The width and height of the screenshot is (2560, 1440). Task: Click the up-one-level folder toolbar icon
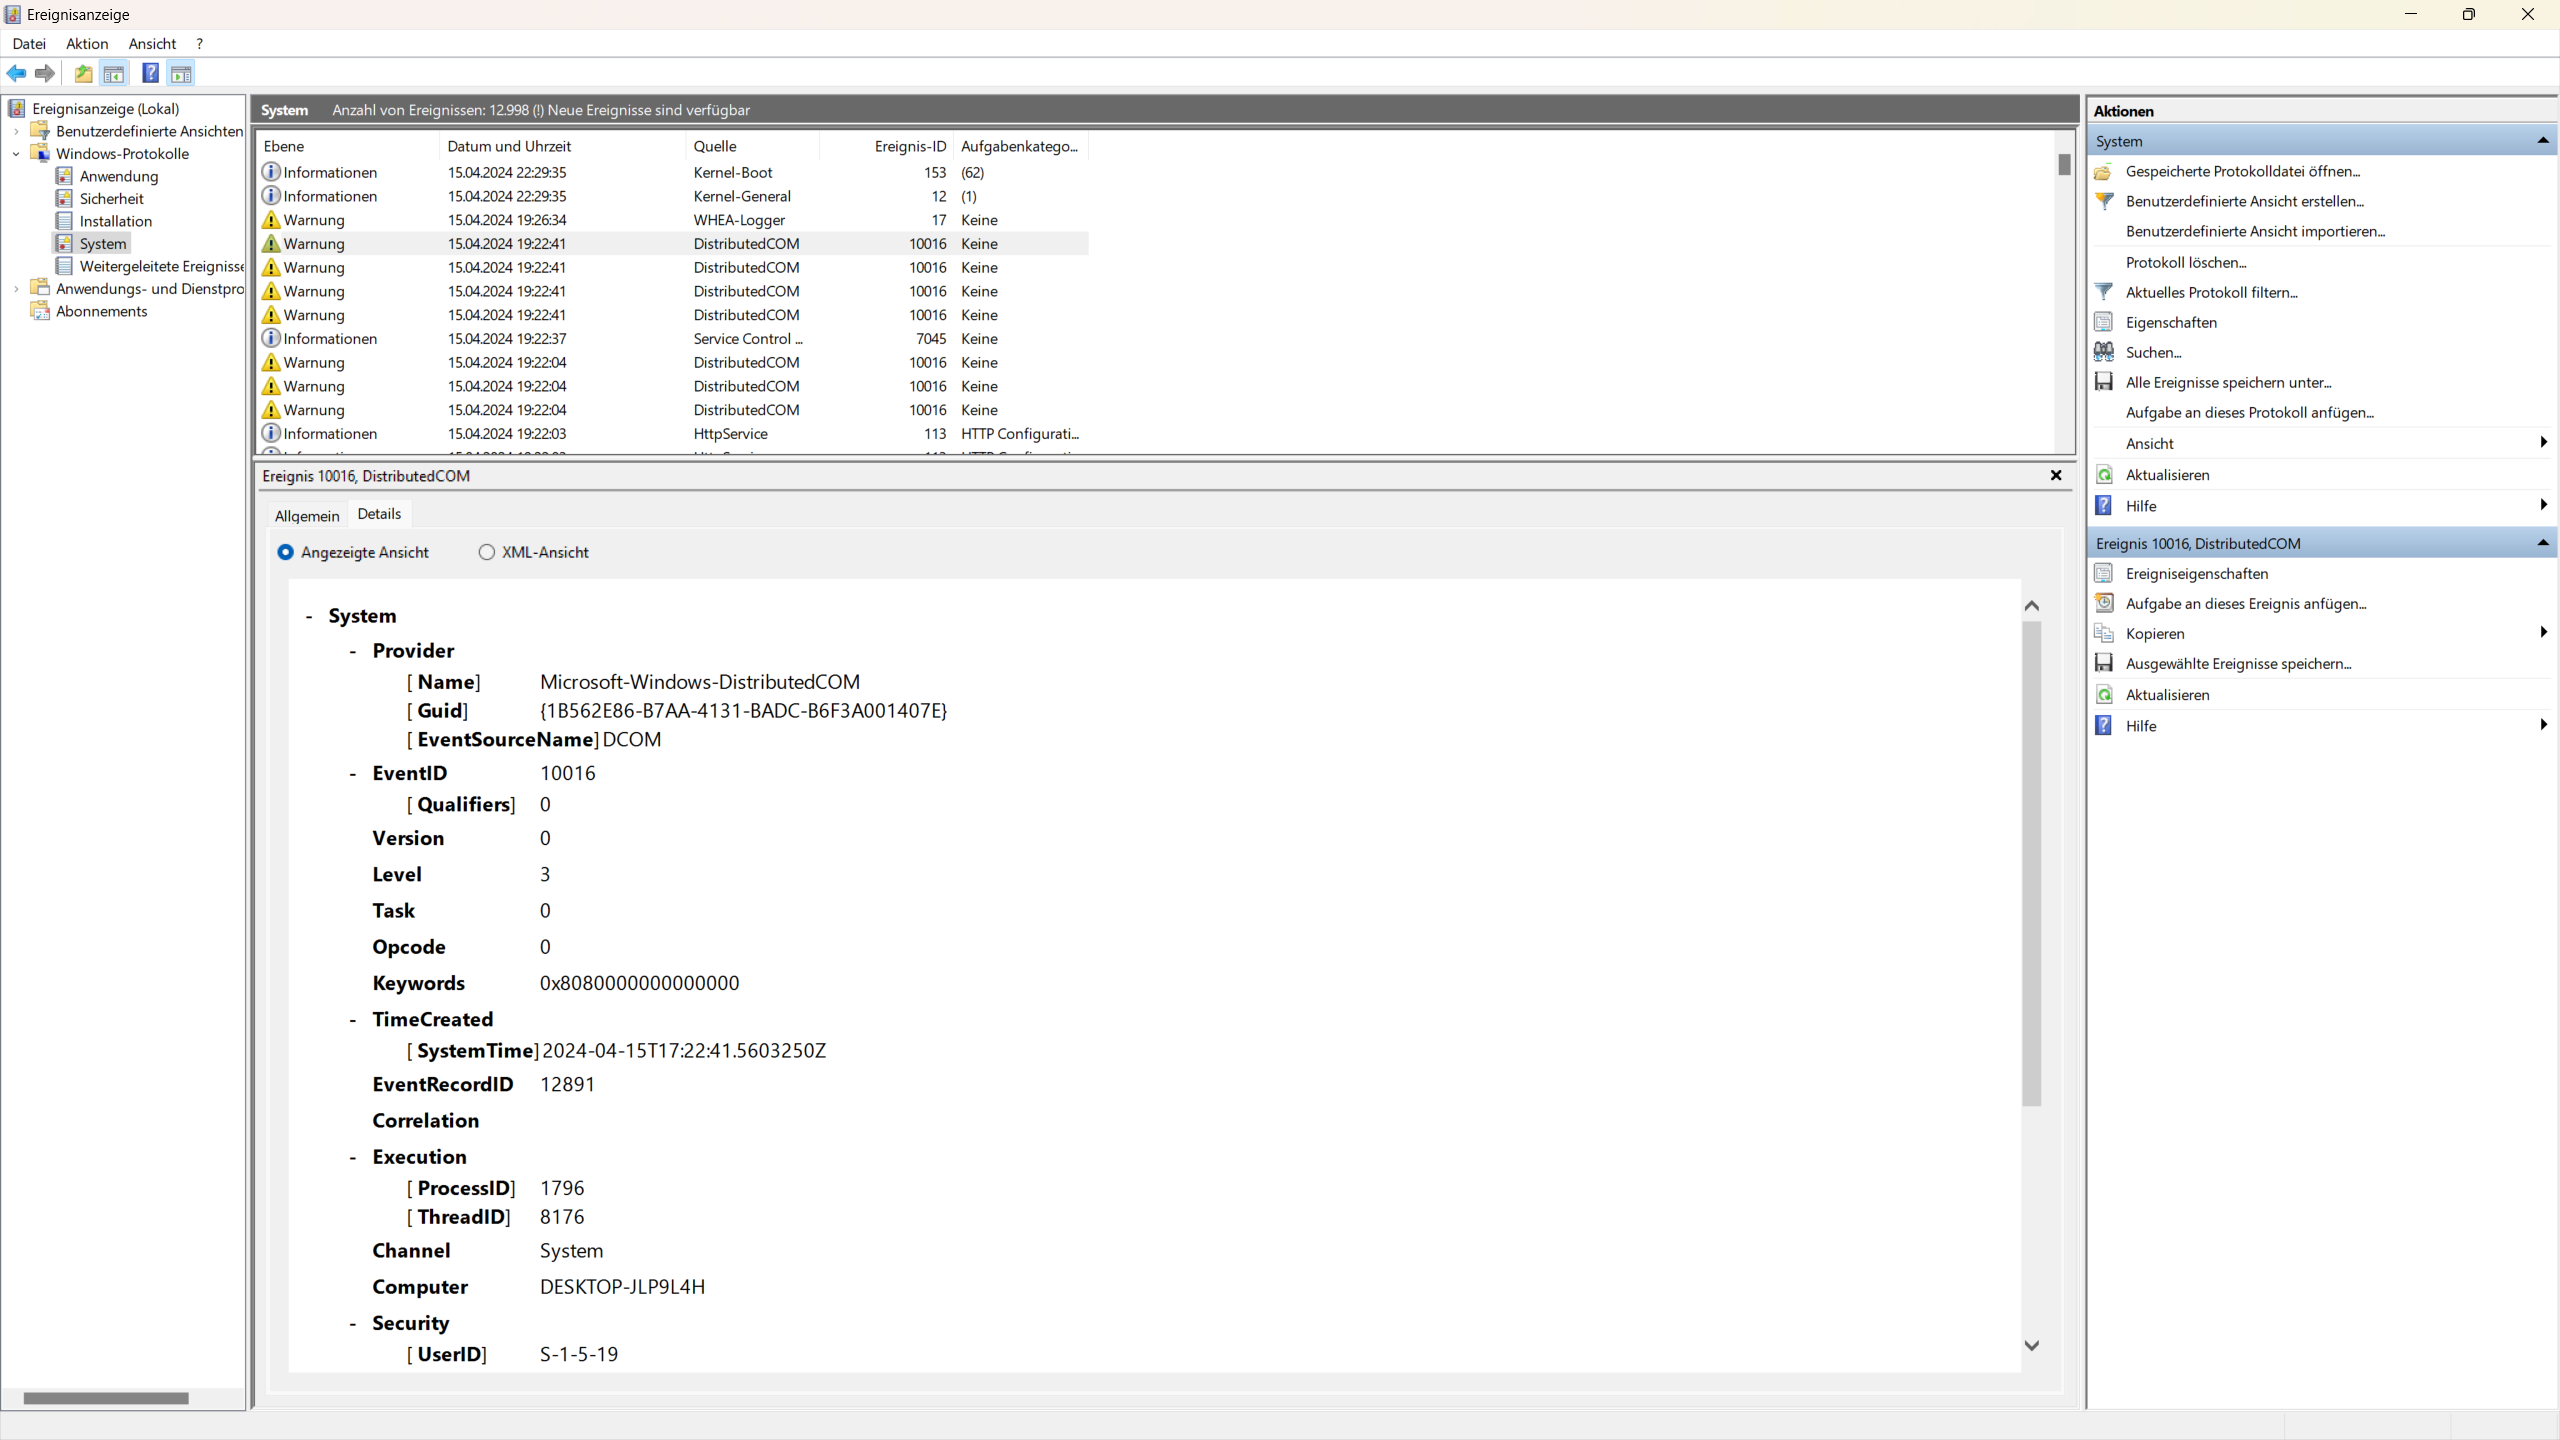(x=83, y=73)
